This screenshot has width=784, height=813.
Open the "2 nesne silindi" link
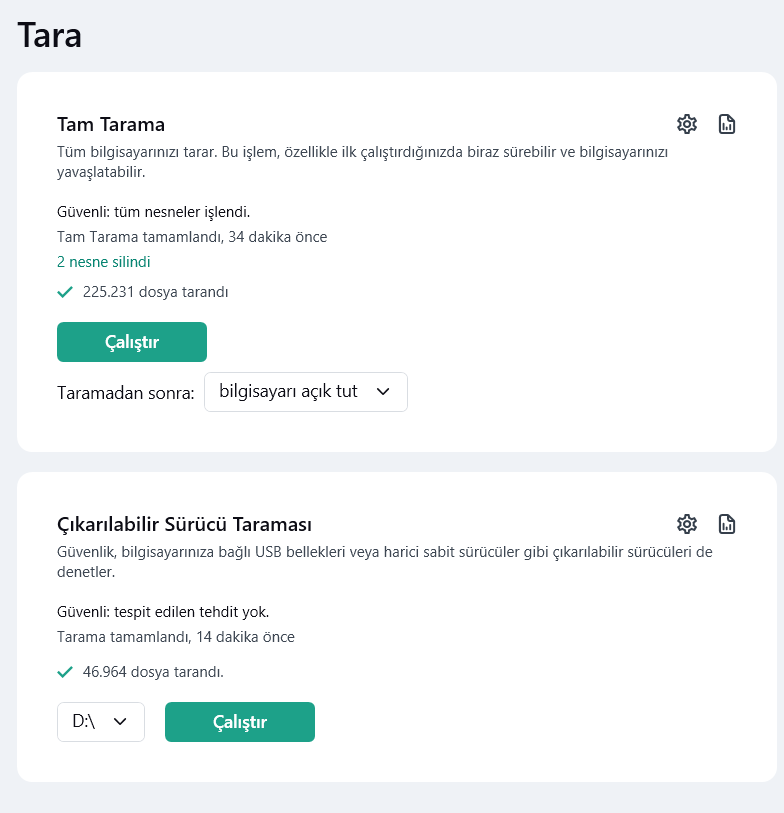click(104, 262)
